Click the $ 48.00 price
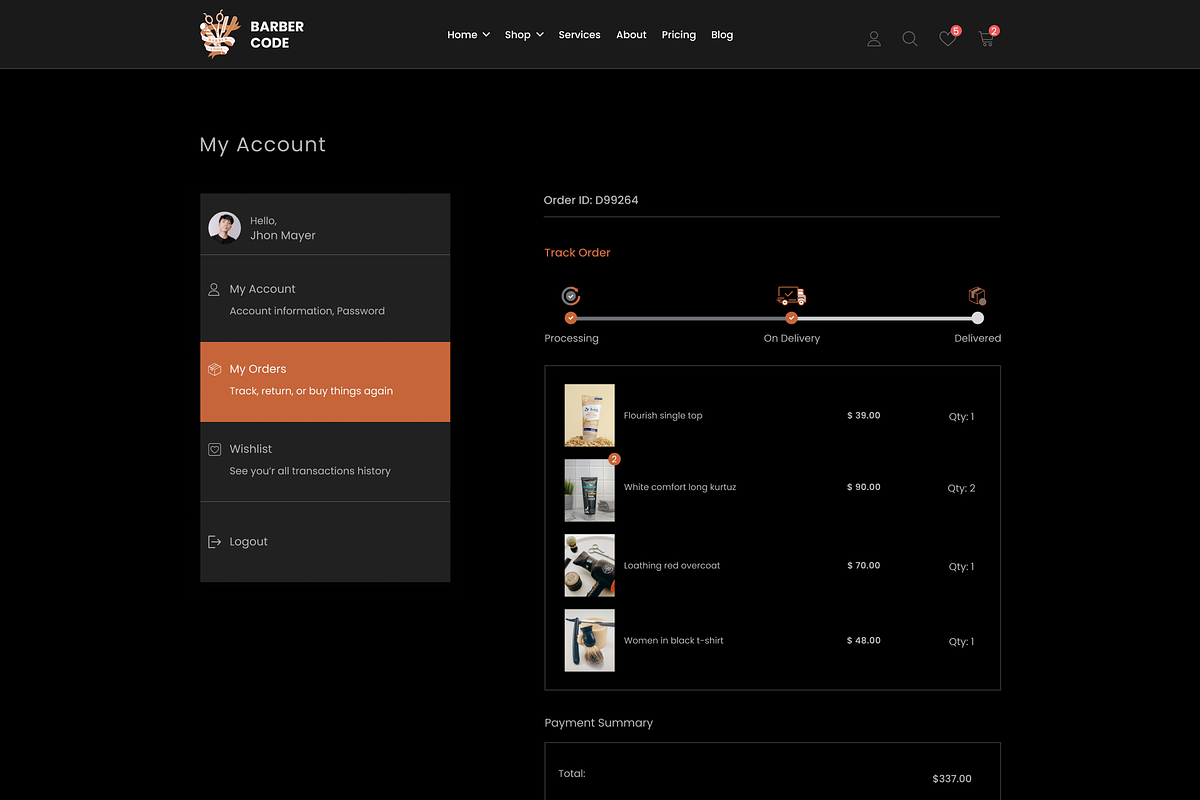 (864, 640)
